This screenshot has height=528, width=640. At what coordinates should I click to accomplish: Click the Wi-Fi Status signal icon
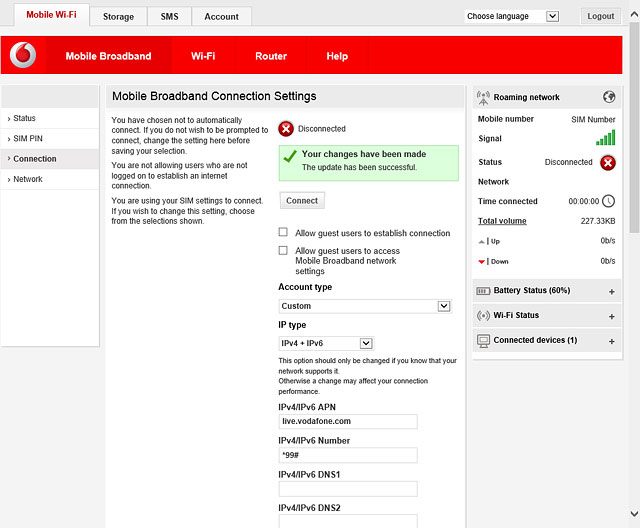click(483, 315)
